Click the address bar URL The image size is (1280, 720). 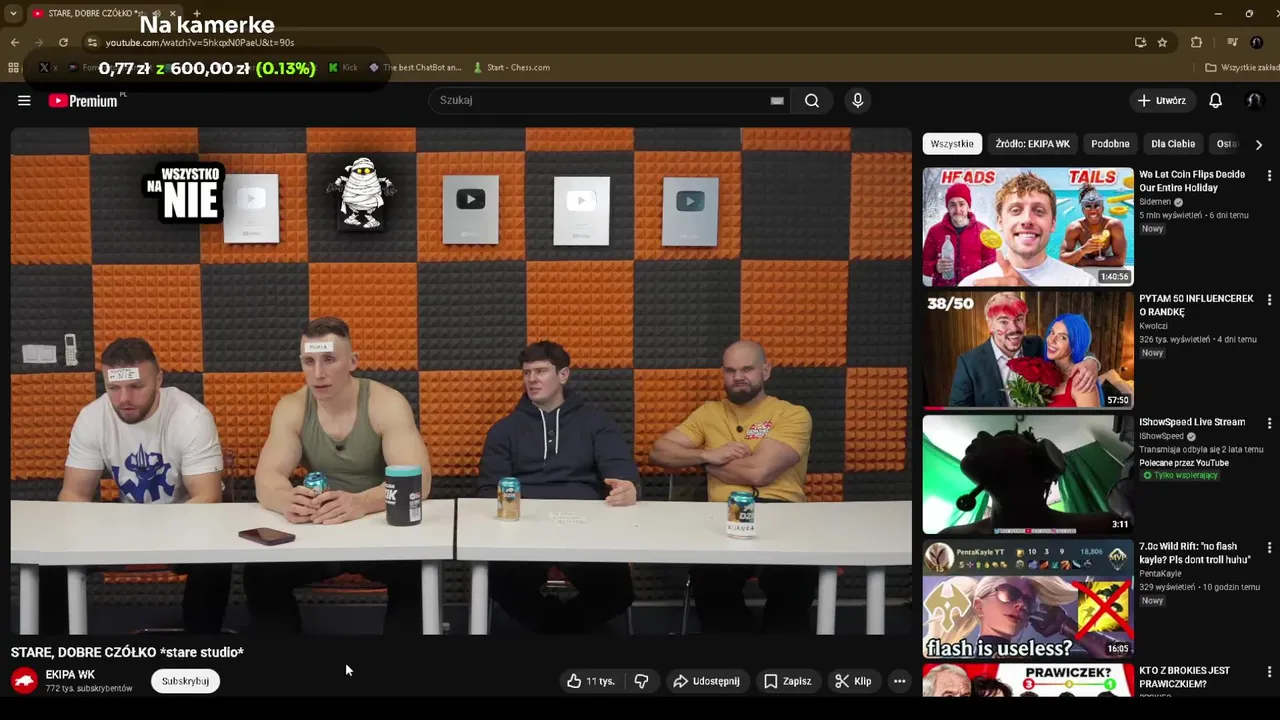pos(200,43)
